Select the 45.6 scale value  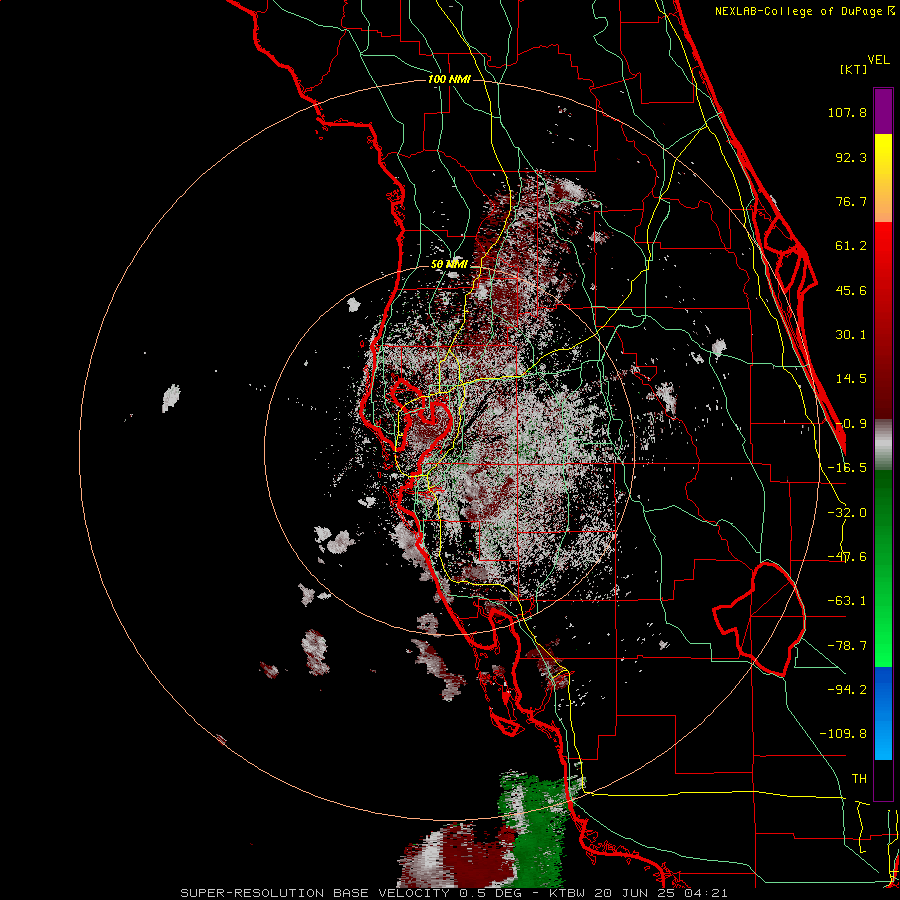(x=851, y=290)
